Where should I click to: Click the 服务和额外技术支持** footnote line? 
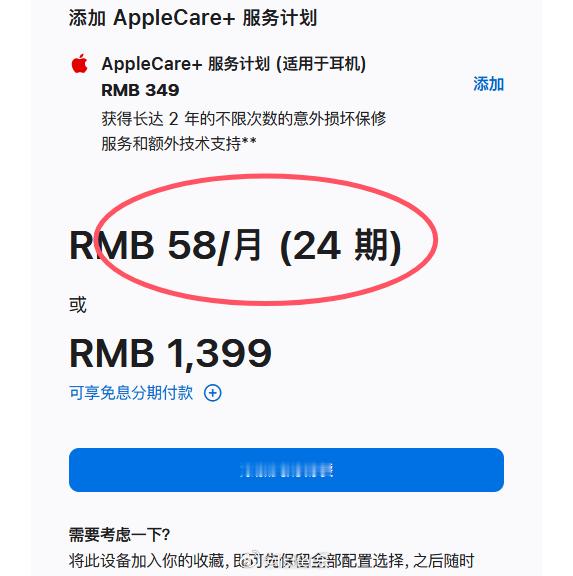(x=179, y=143)
